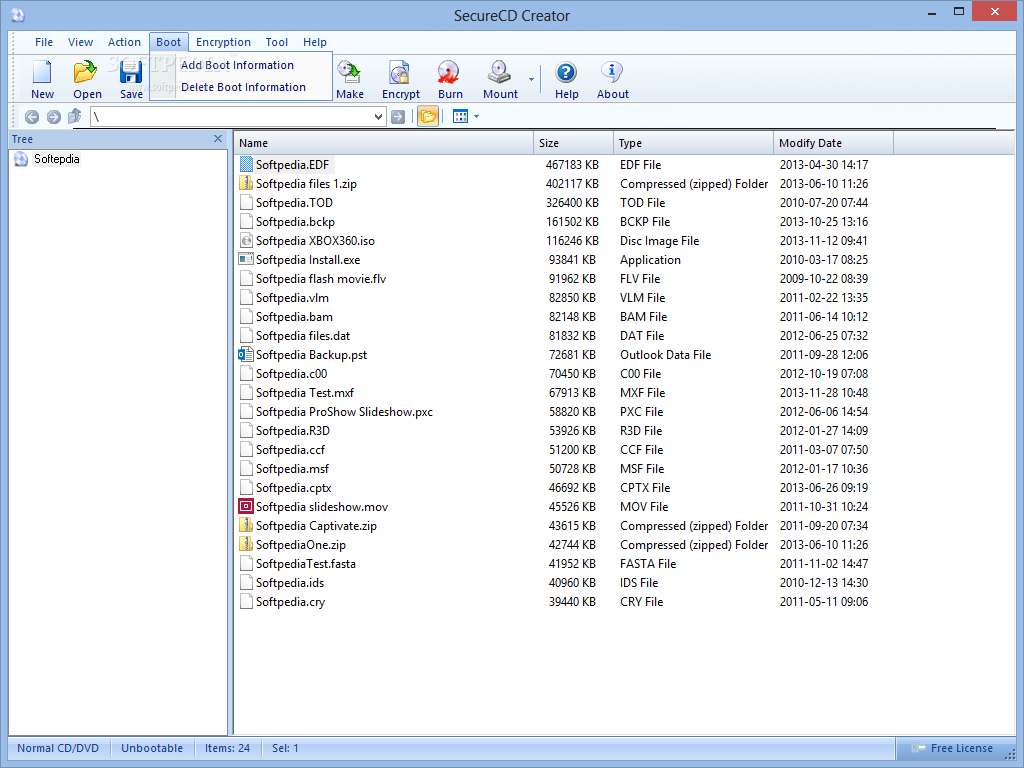Click the Unbootable status entry
Image resolution: width=1024 pixels, height=768 pixels.
coord(152,748)
